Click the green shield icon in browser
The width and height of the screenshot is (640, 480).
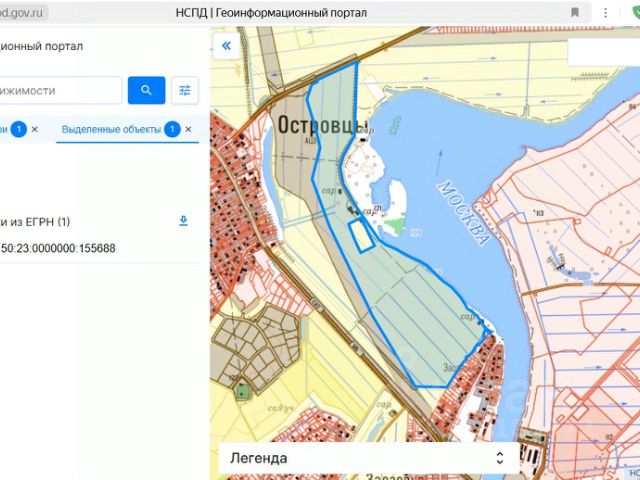(636, 13)
